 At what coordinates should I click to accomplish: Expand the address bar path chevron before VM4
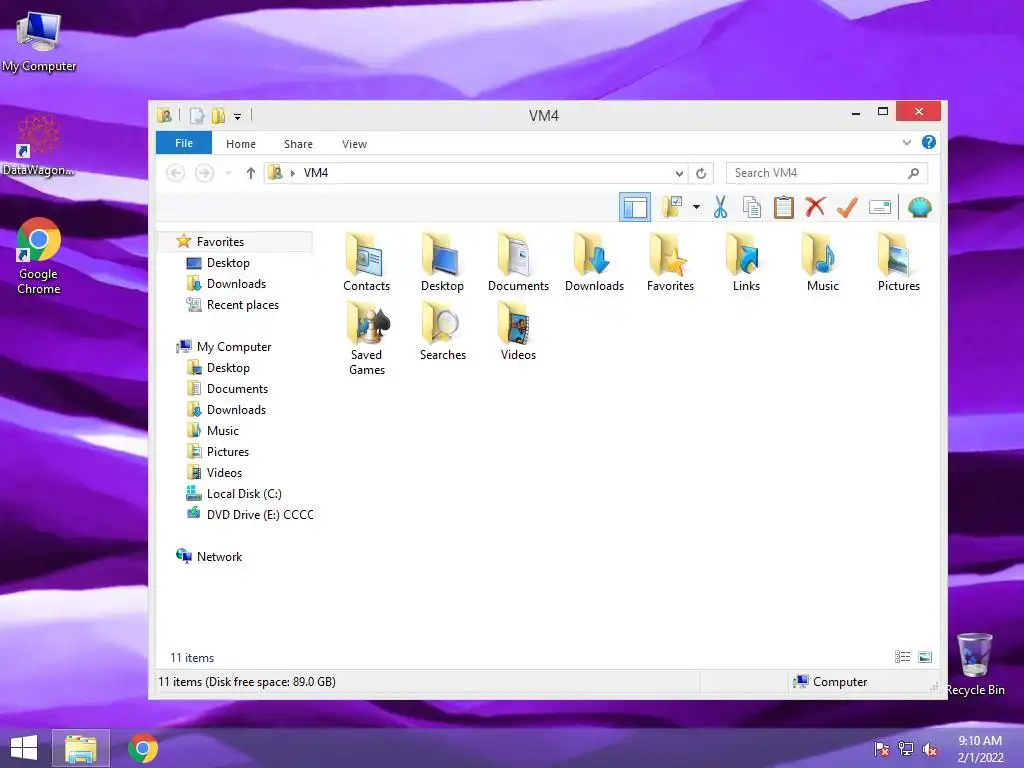pyautogui.click(x=293, y=173)
